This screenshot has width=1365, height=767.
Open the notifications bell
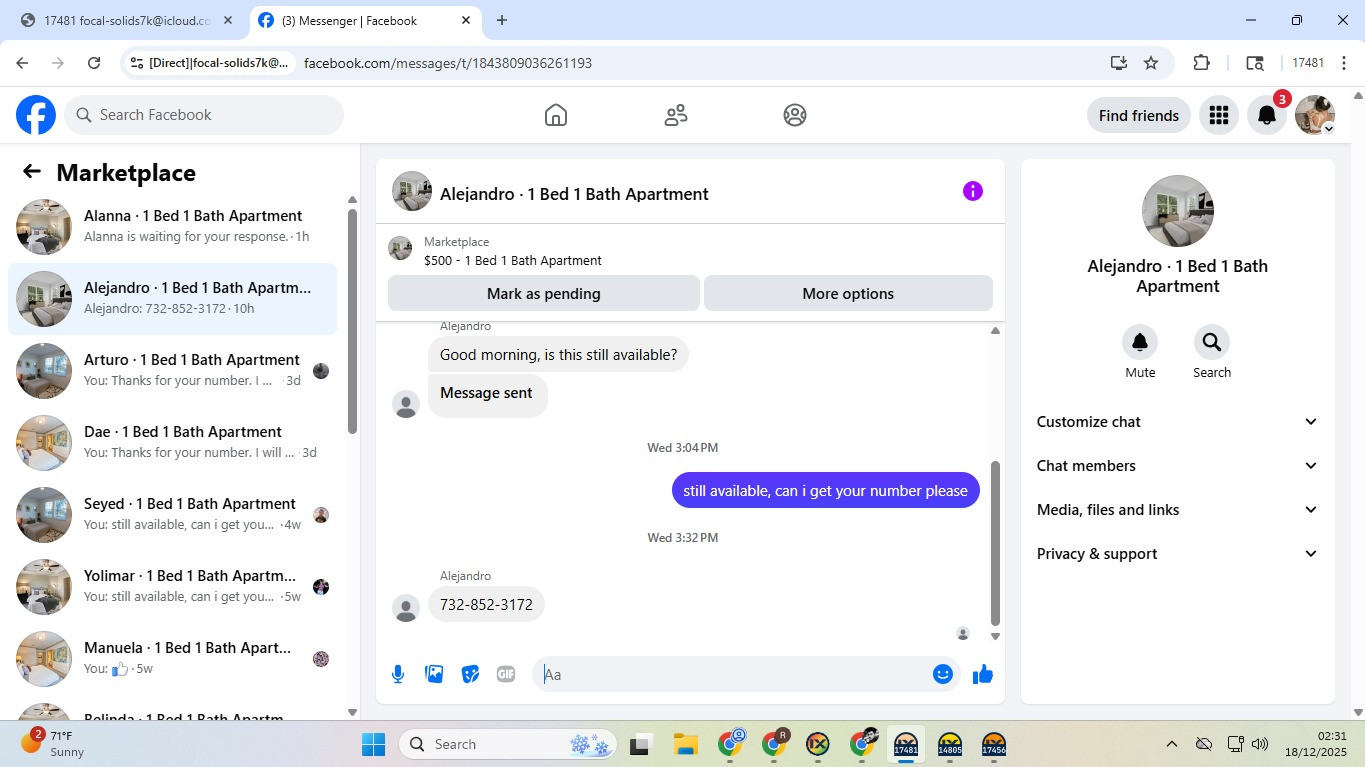(x=1266, y=115)
